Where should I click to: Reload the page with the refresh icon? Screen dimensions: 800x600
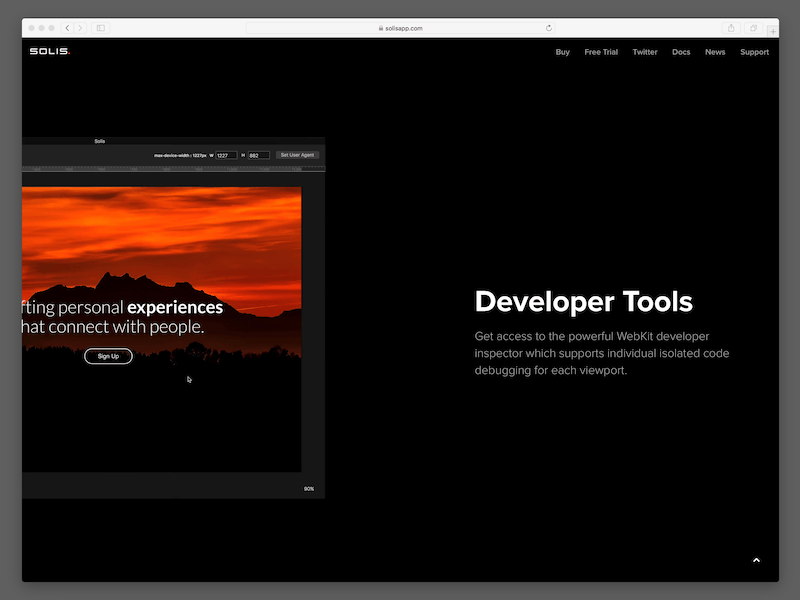tap(548, 28)
